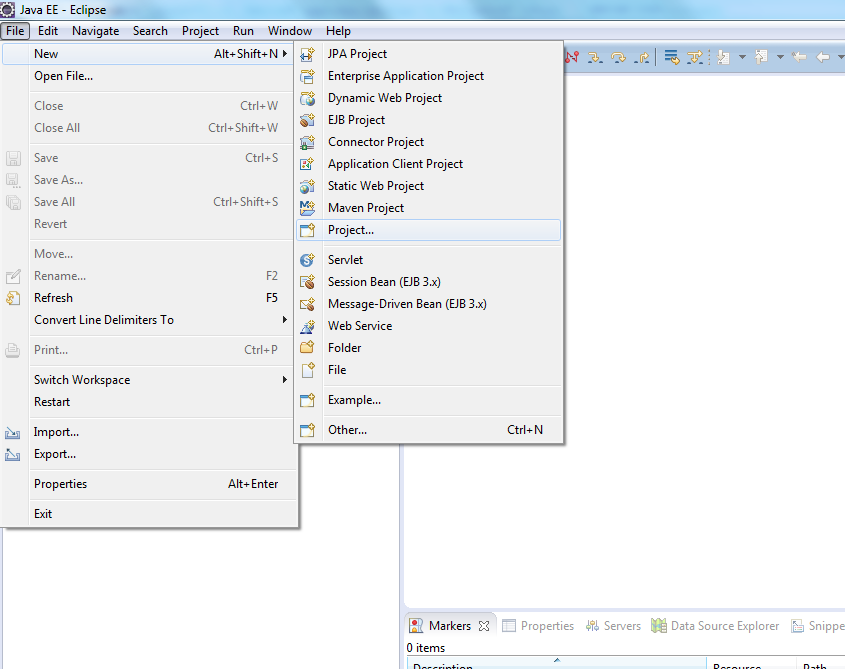
Task: Click the Import icon beside Import menu entry
Action: click(13, 431)
